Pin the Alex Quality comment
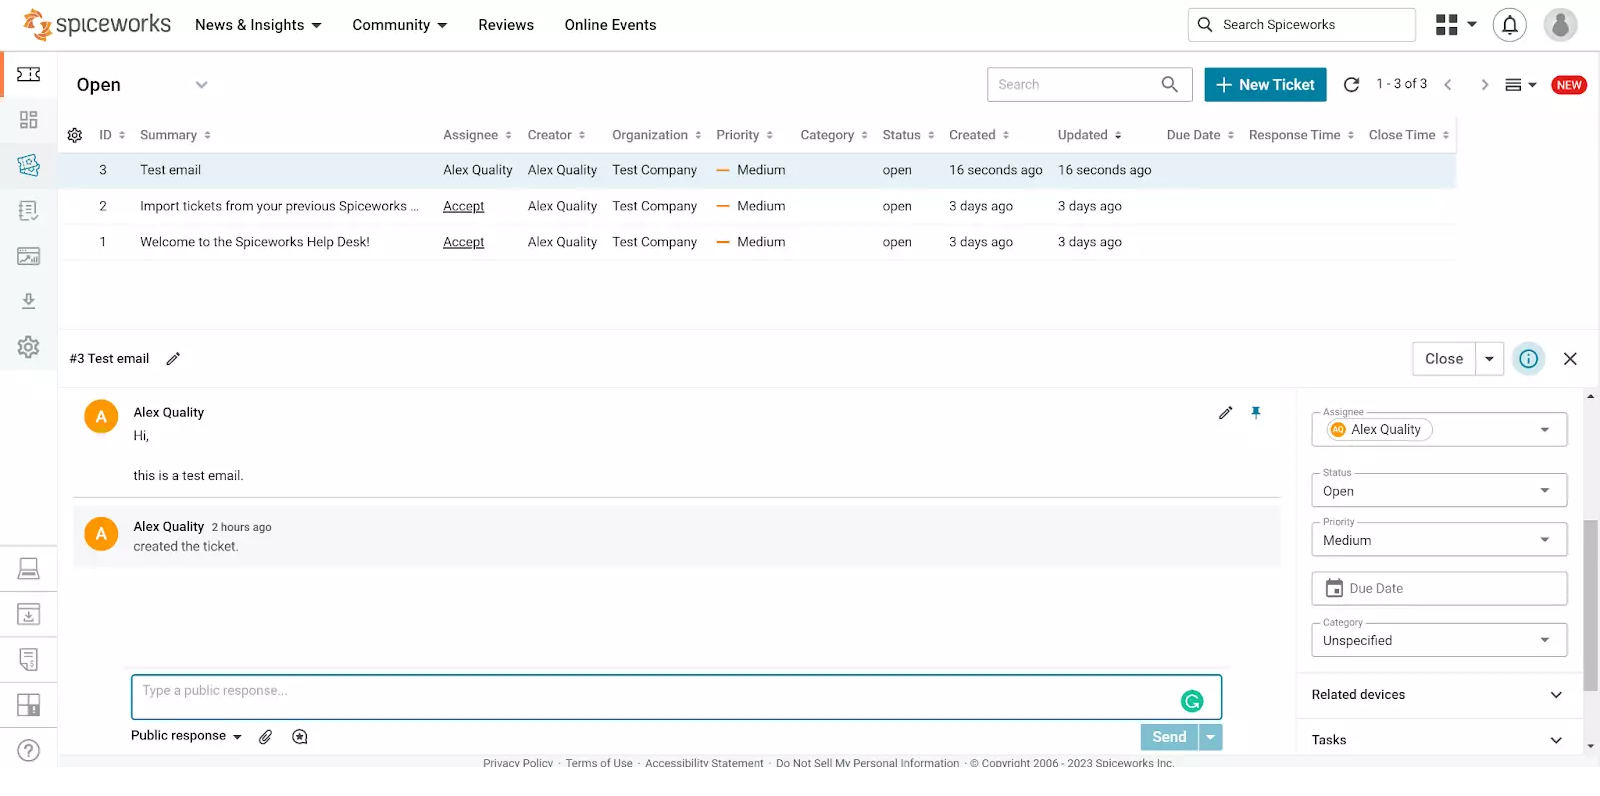 coord(1256,413)
